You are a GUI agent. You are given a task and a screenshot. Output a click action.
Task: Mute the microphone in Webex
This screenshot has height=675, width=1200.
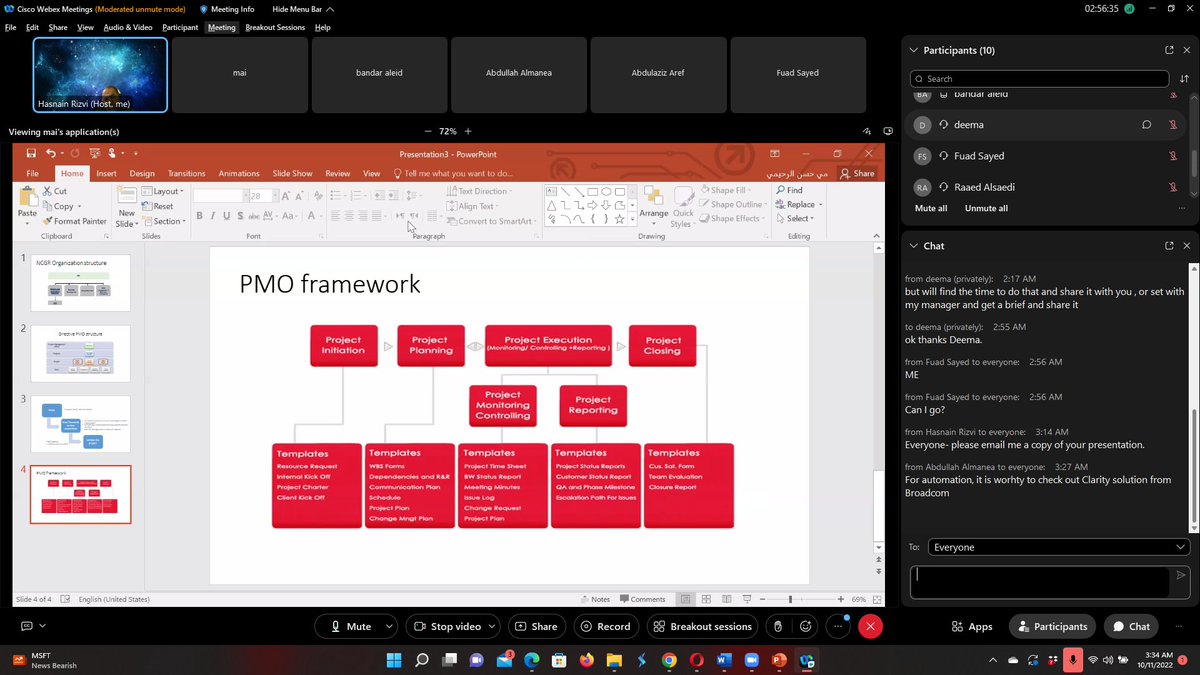point(349,626)
